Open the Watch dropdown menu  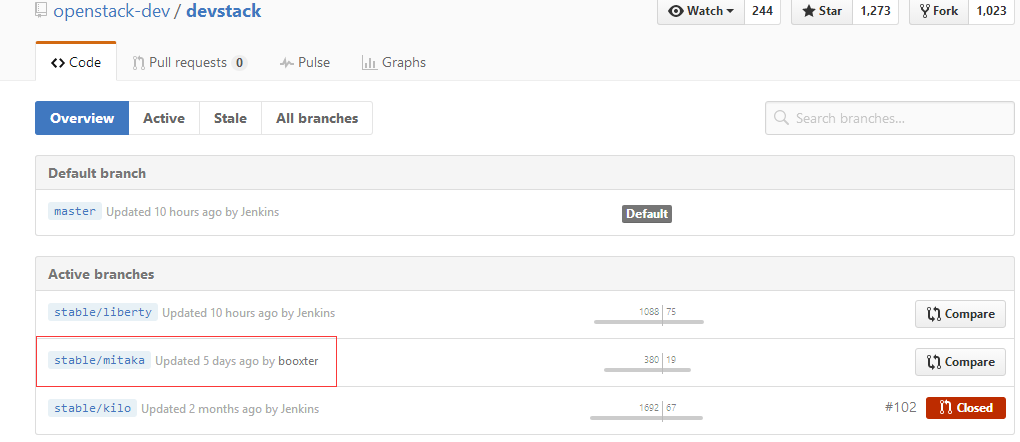(699, 11)
